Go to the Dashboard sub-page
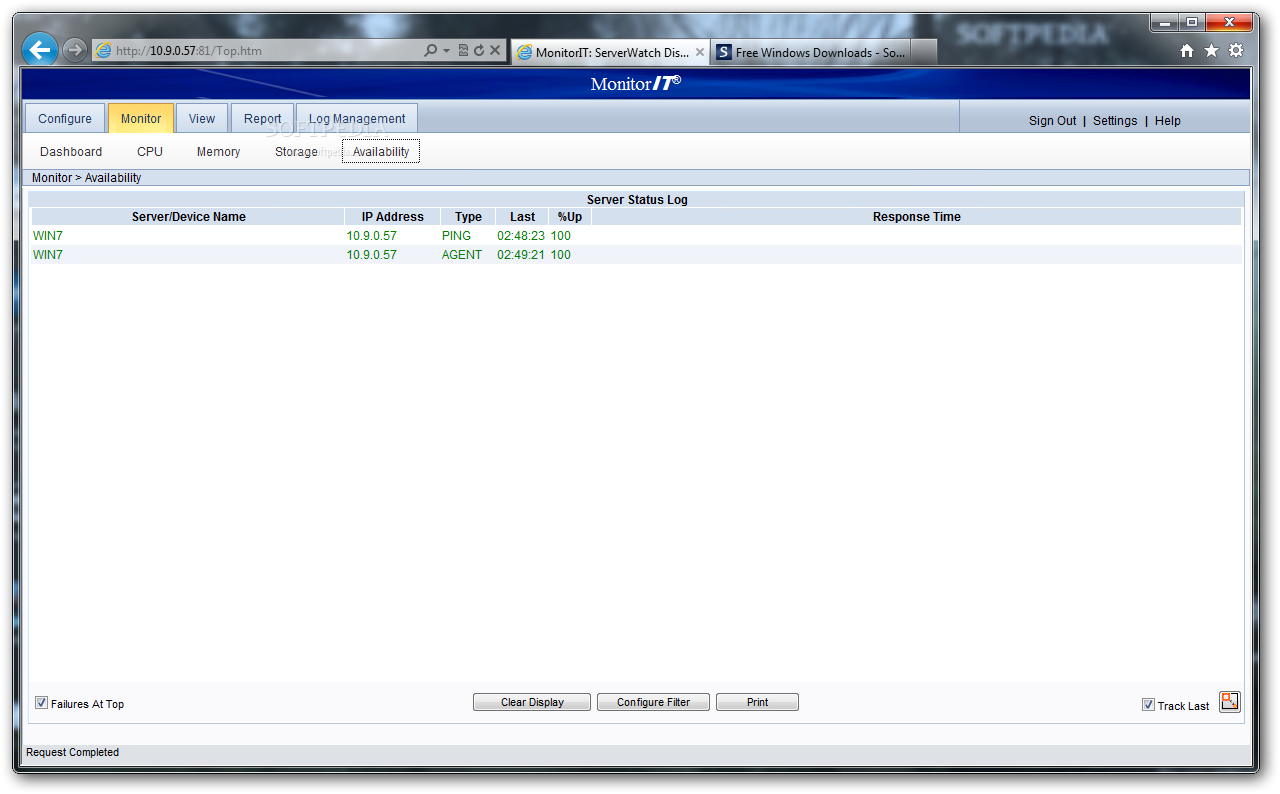This screenshot has height=794, width=1280. [71, 152]
